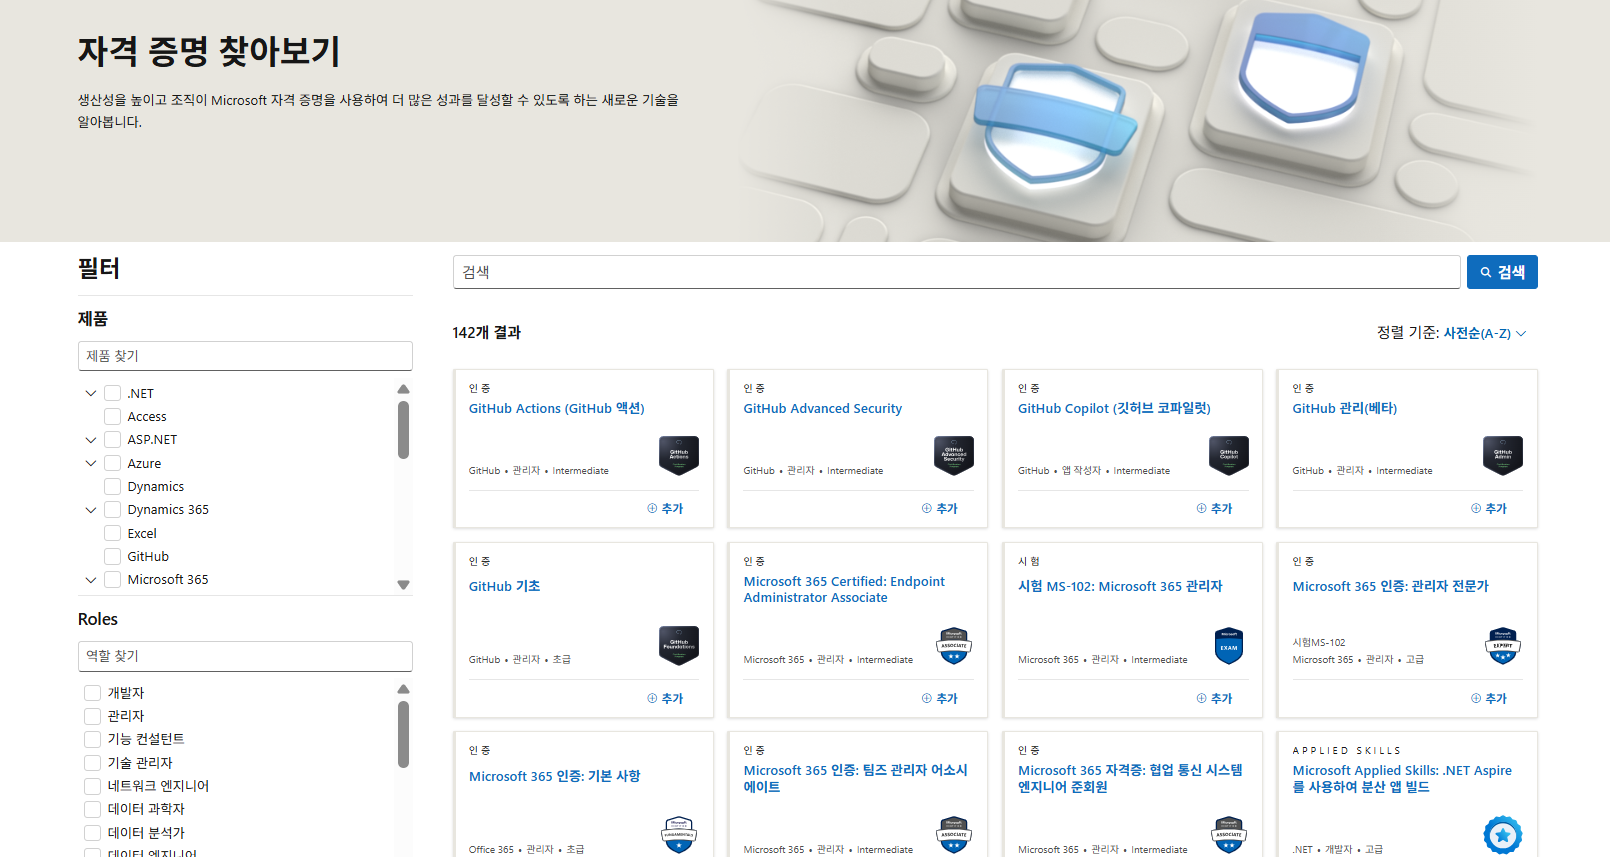Click the 142개 결과 results count text

tap(487, 333)
